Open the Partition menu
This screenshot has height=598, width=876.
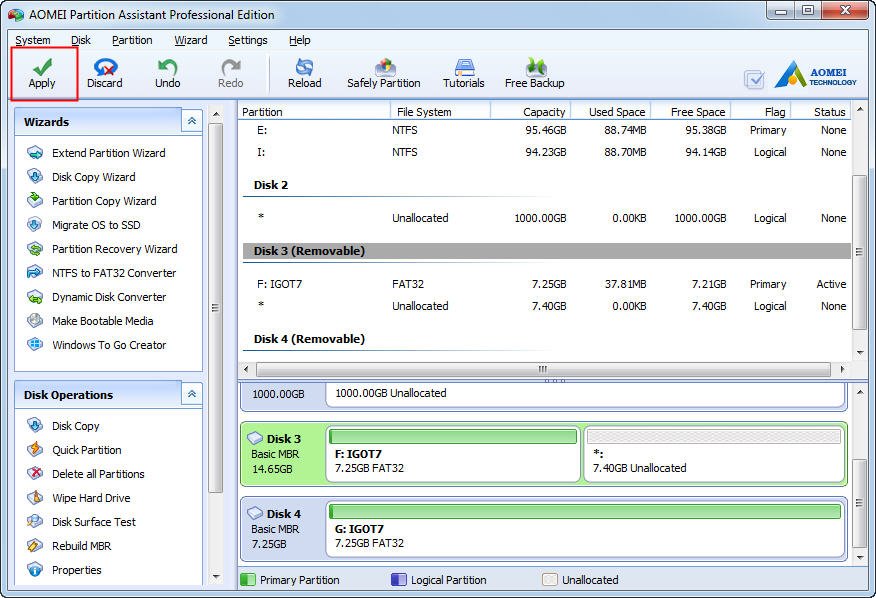click(132, 40)
